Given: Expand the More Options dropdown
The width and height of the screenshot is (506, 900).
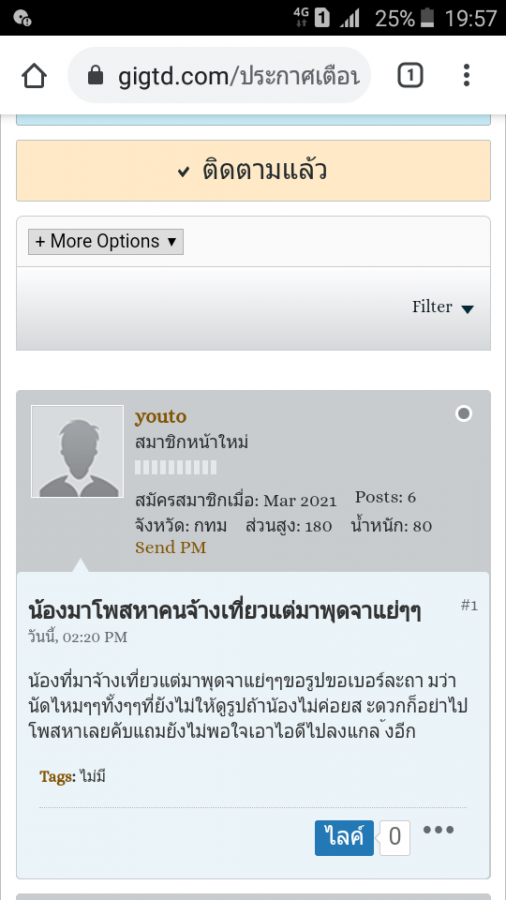Looking at the screenshot, I should 106,242.
